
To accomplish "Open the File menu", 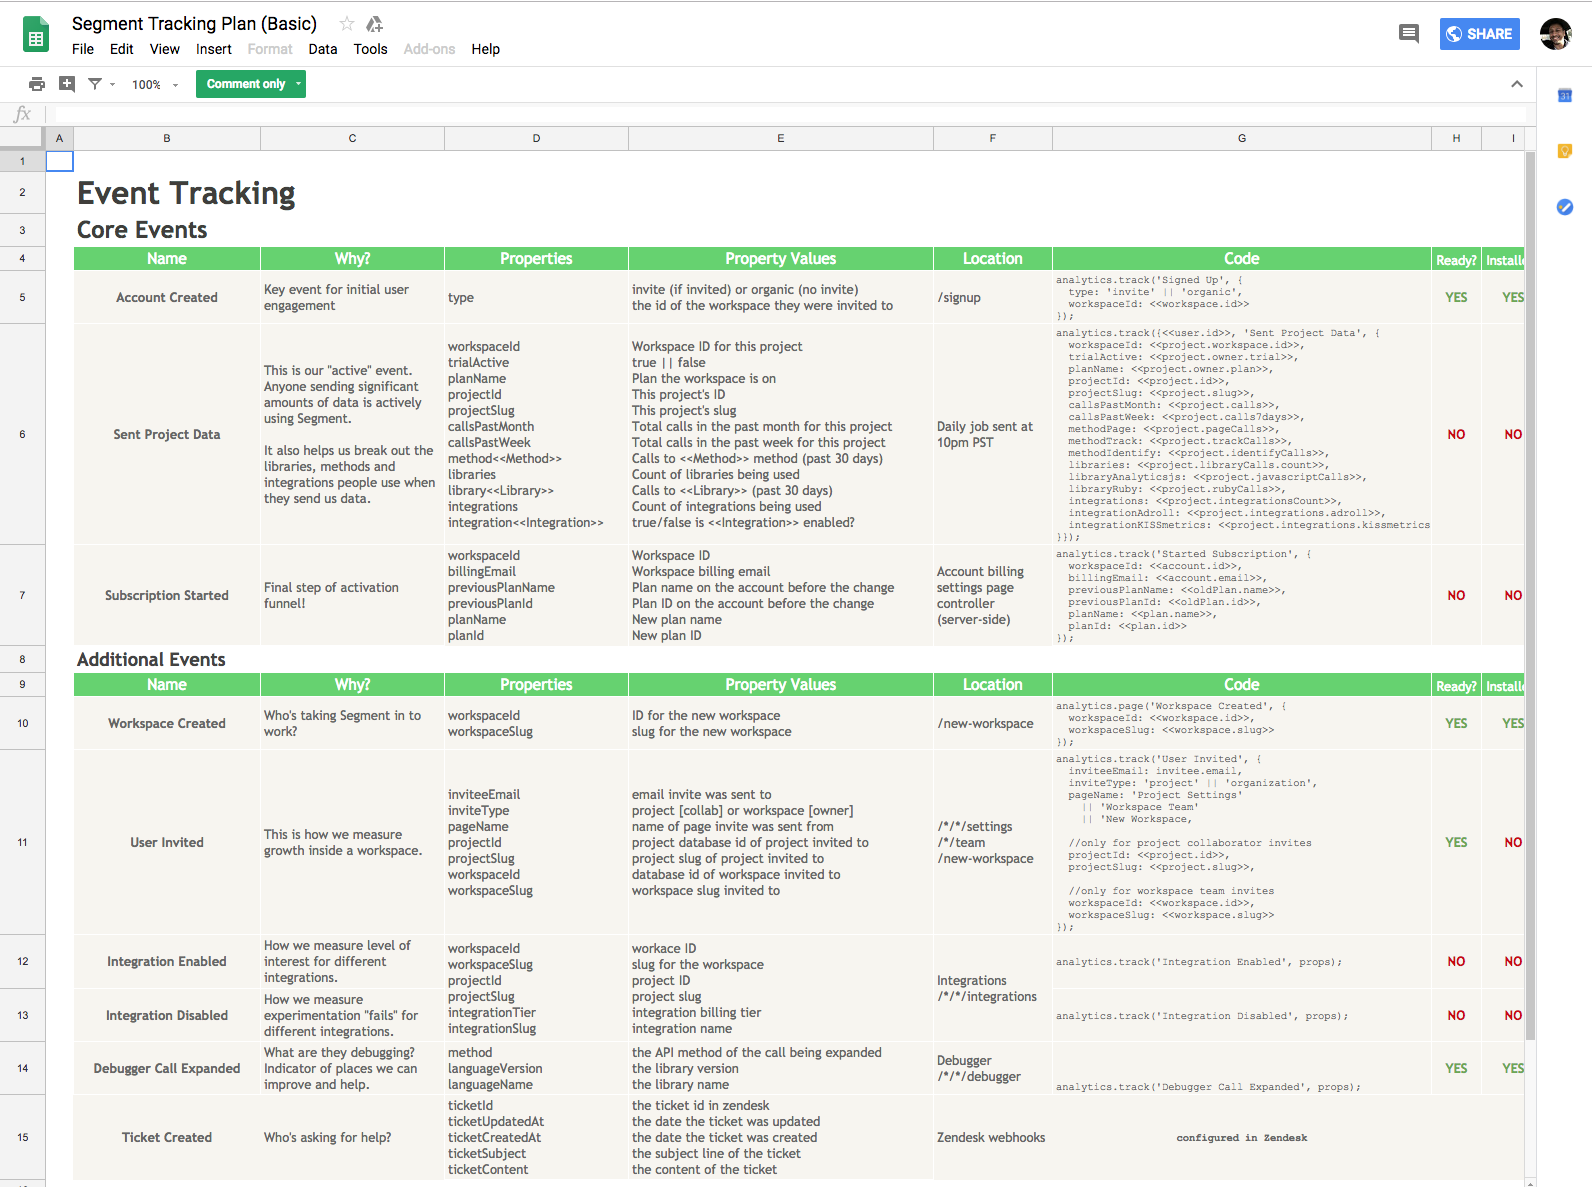I will pos(83,49).
